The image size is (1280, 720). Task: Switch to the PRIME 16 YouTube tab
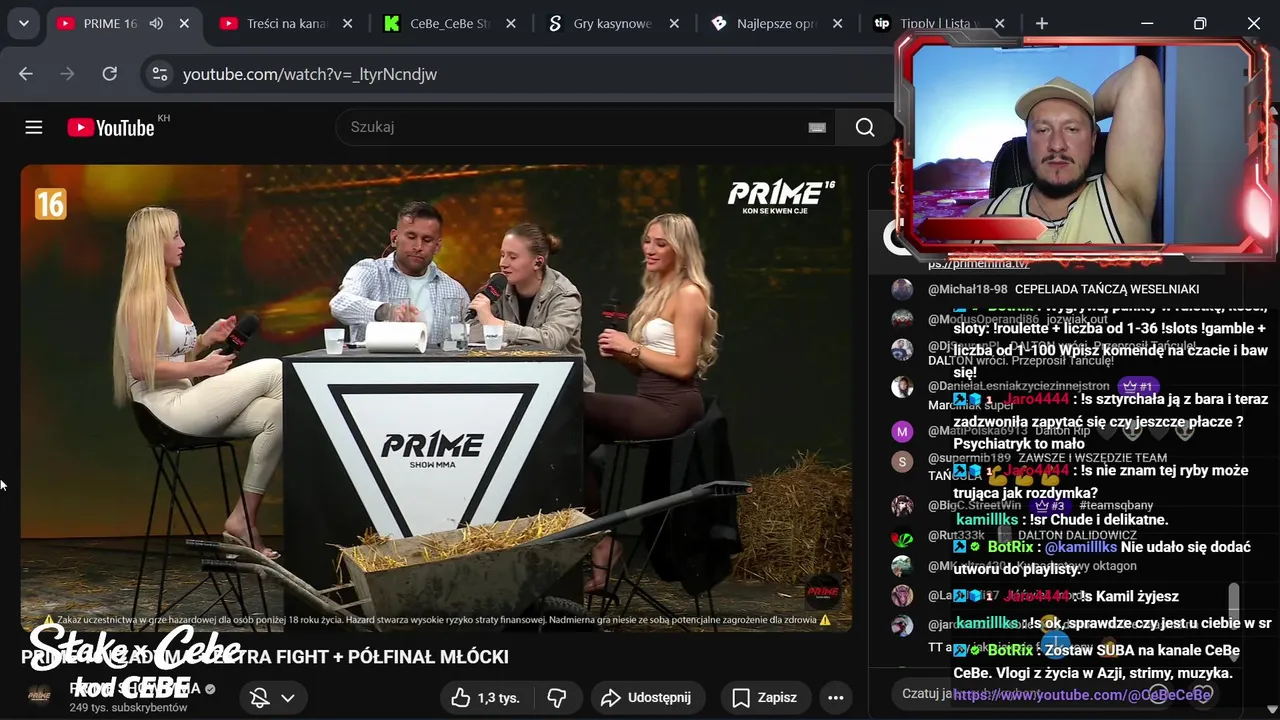(110, 23)
